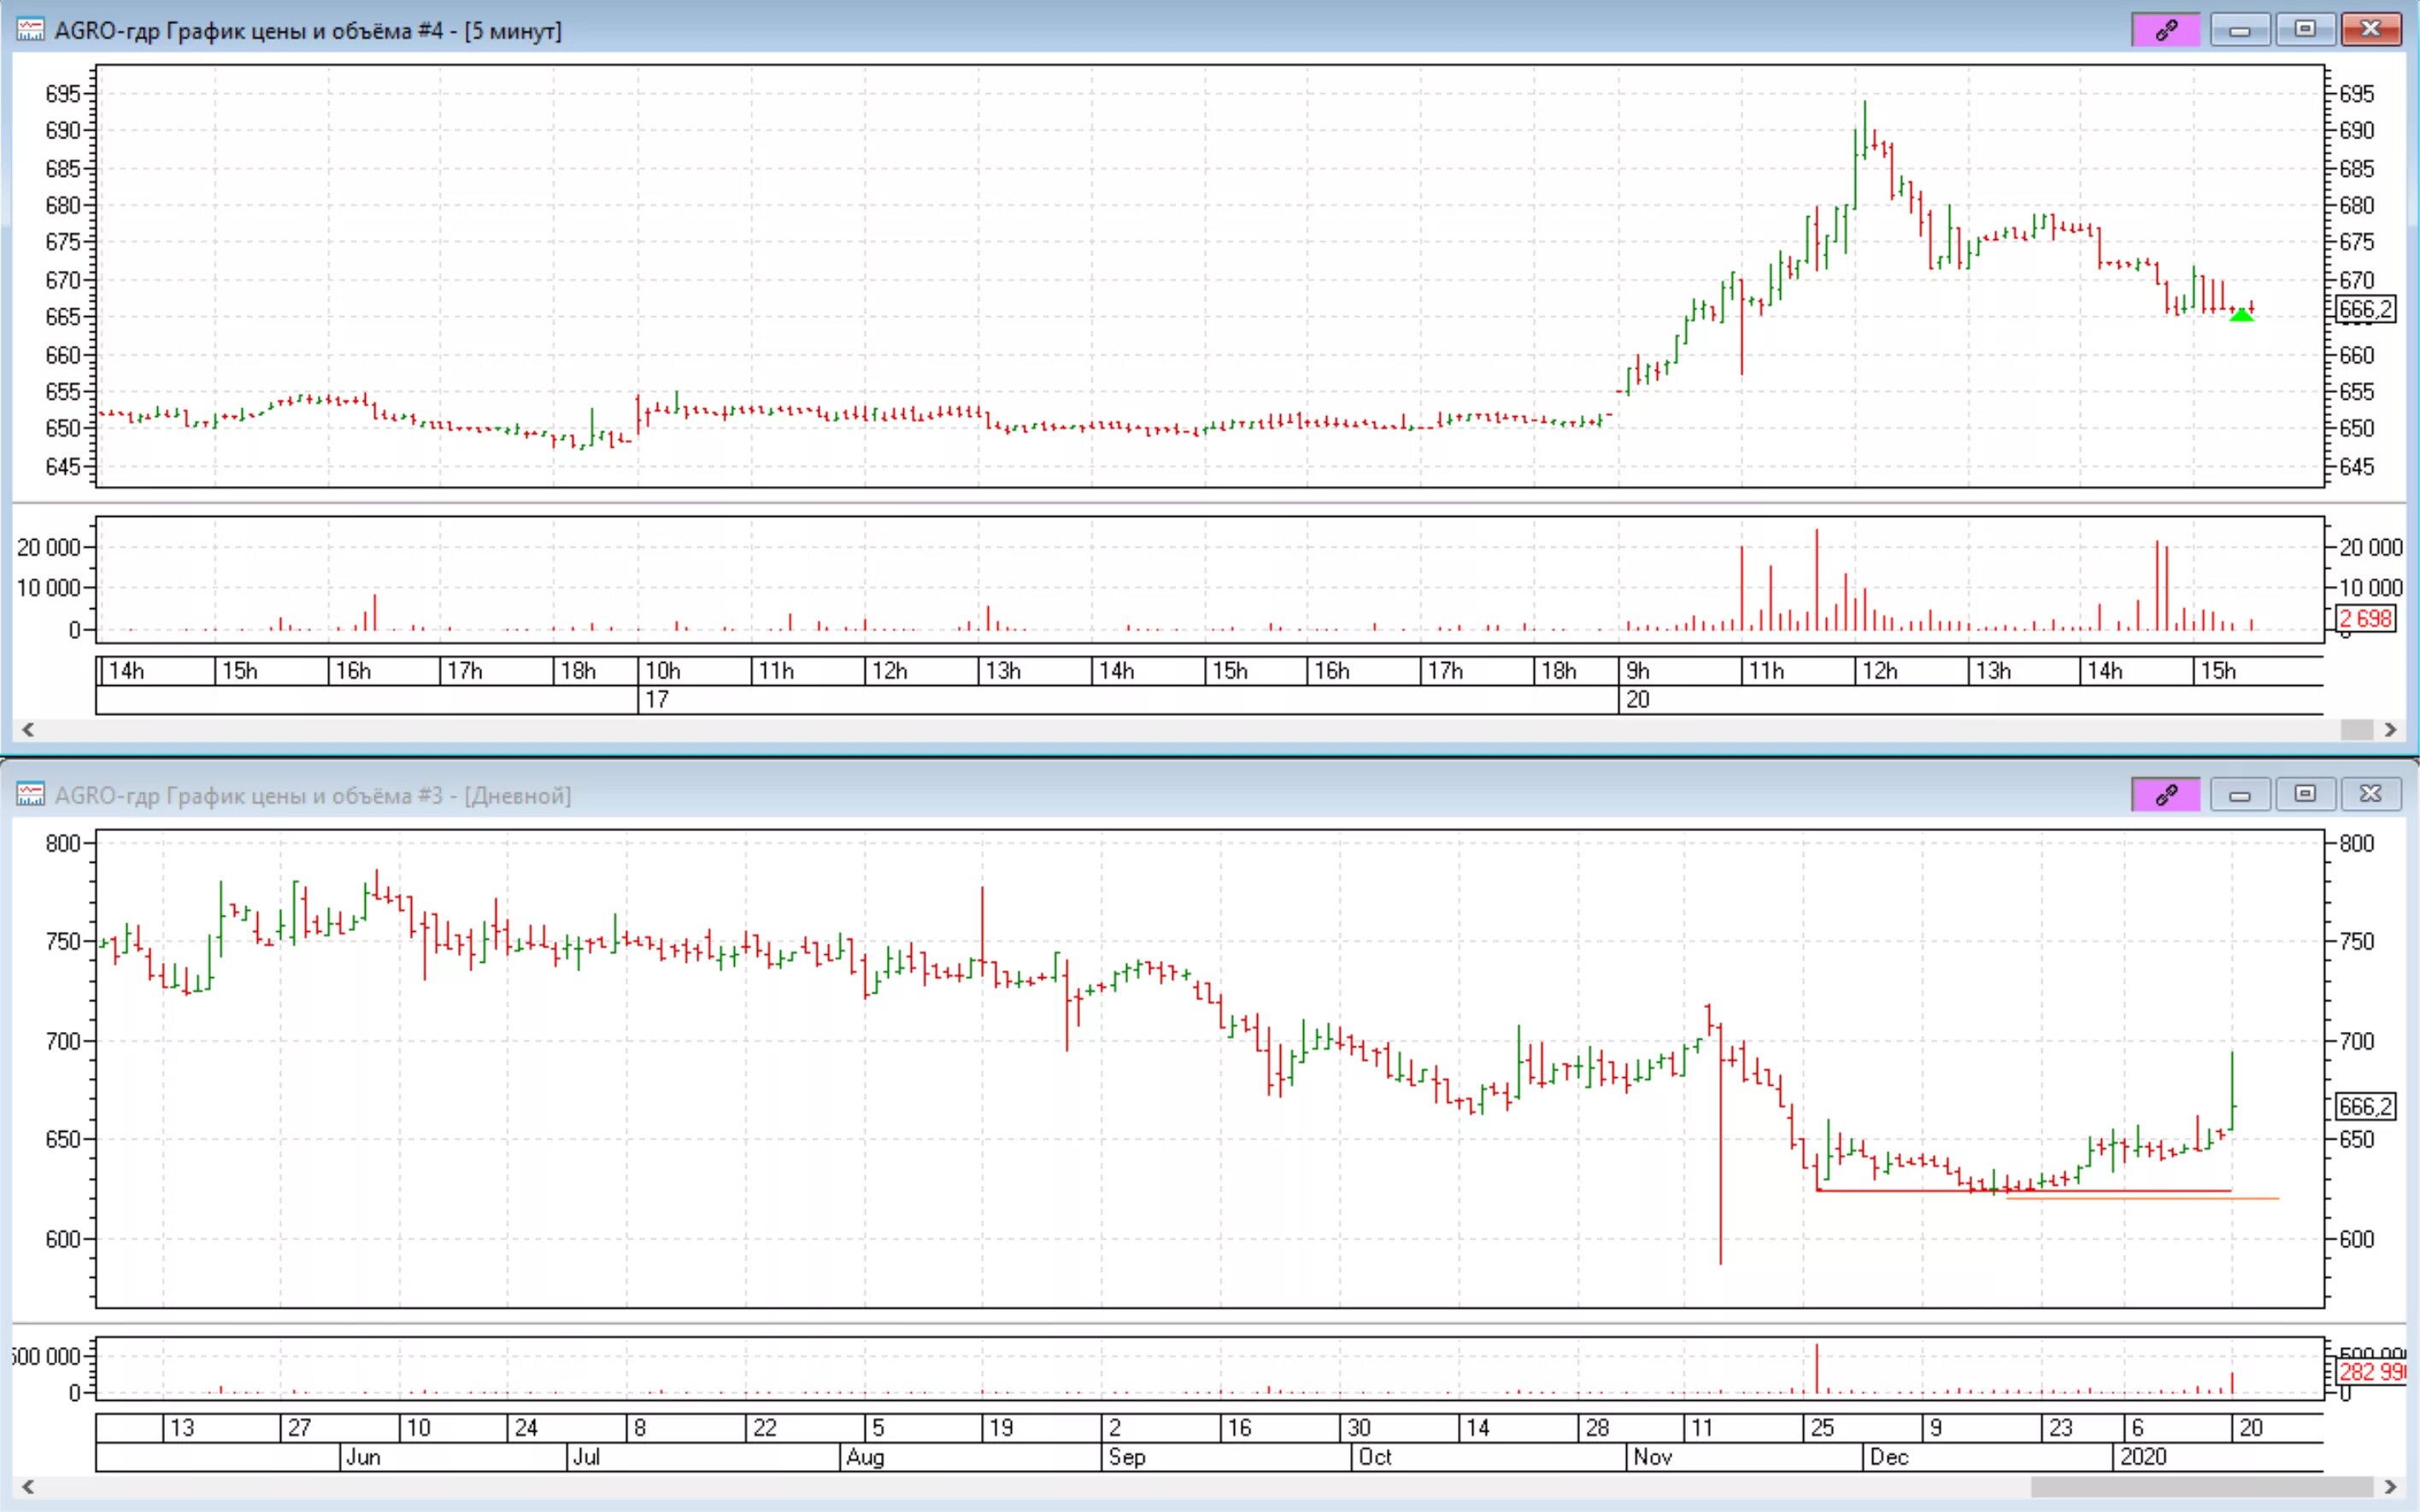The image size is (2420, 1512).
Task: Minimize the 5-minute AGRO chart window
Action: pos(2239,30)
